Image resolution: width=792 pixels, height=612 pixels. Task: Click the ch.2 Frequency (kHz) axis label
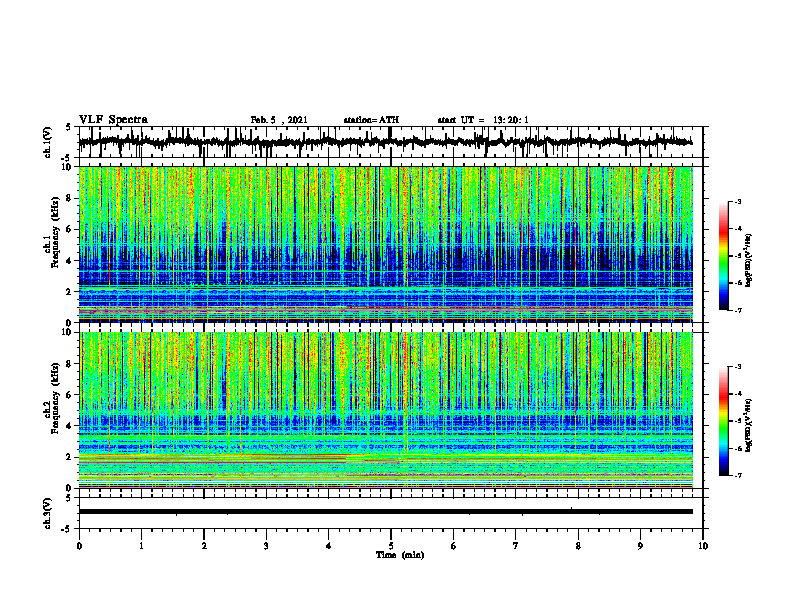point(52,398)
